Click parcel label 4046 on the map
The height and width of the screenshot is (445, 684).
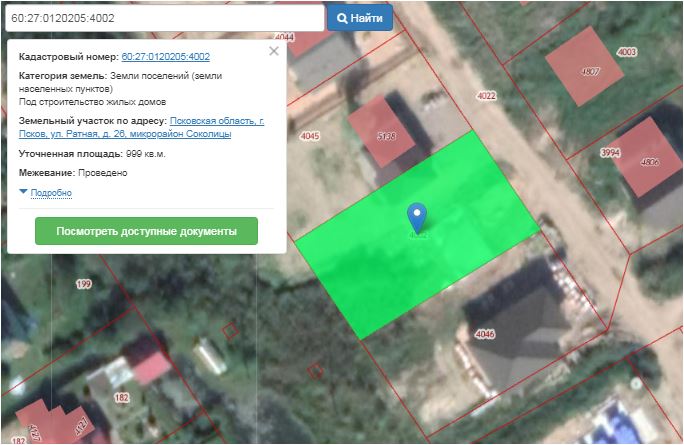tap(485, 333)
